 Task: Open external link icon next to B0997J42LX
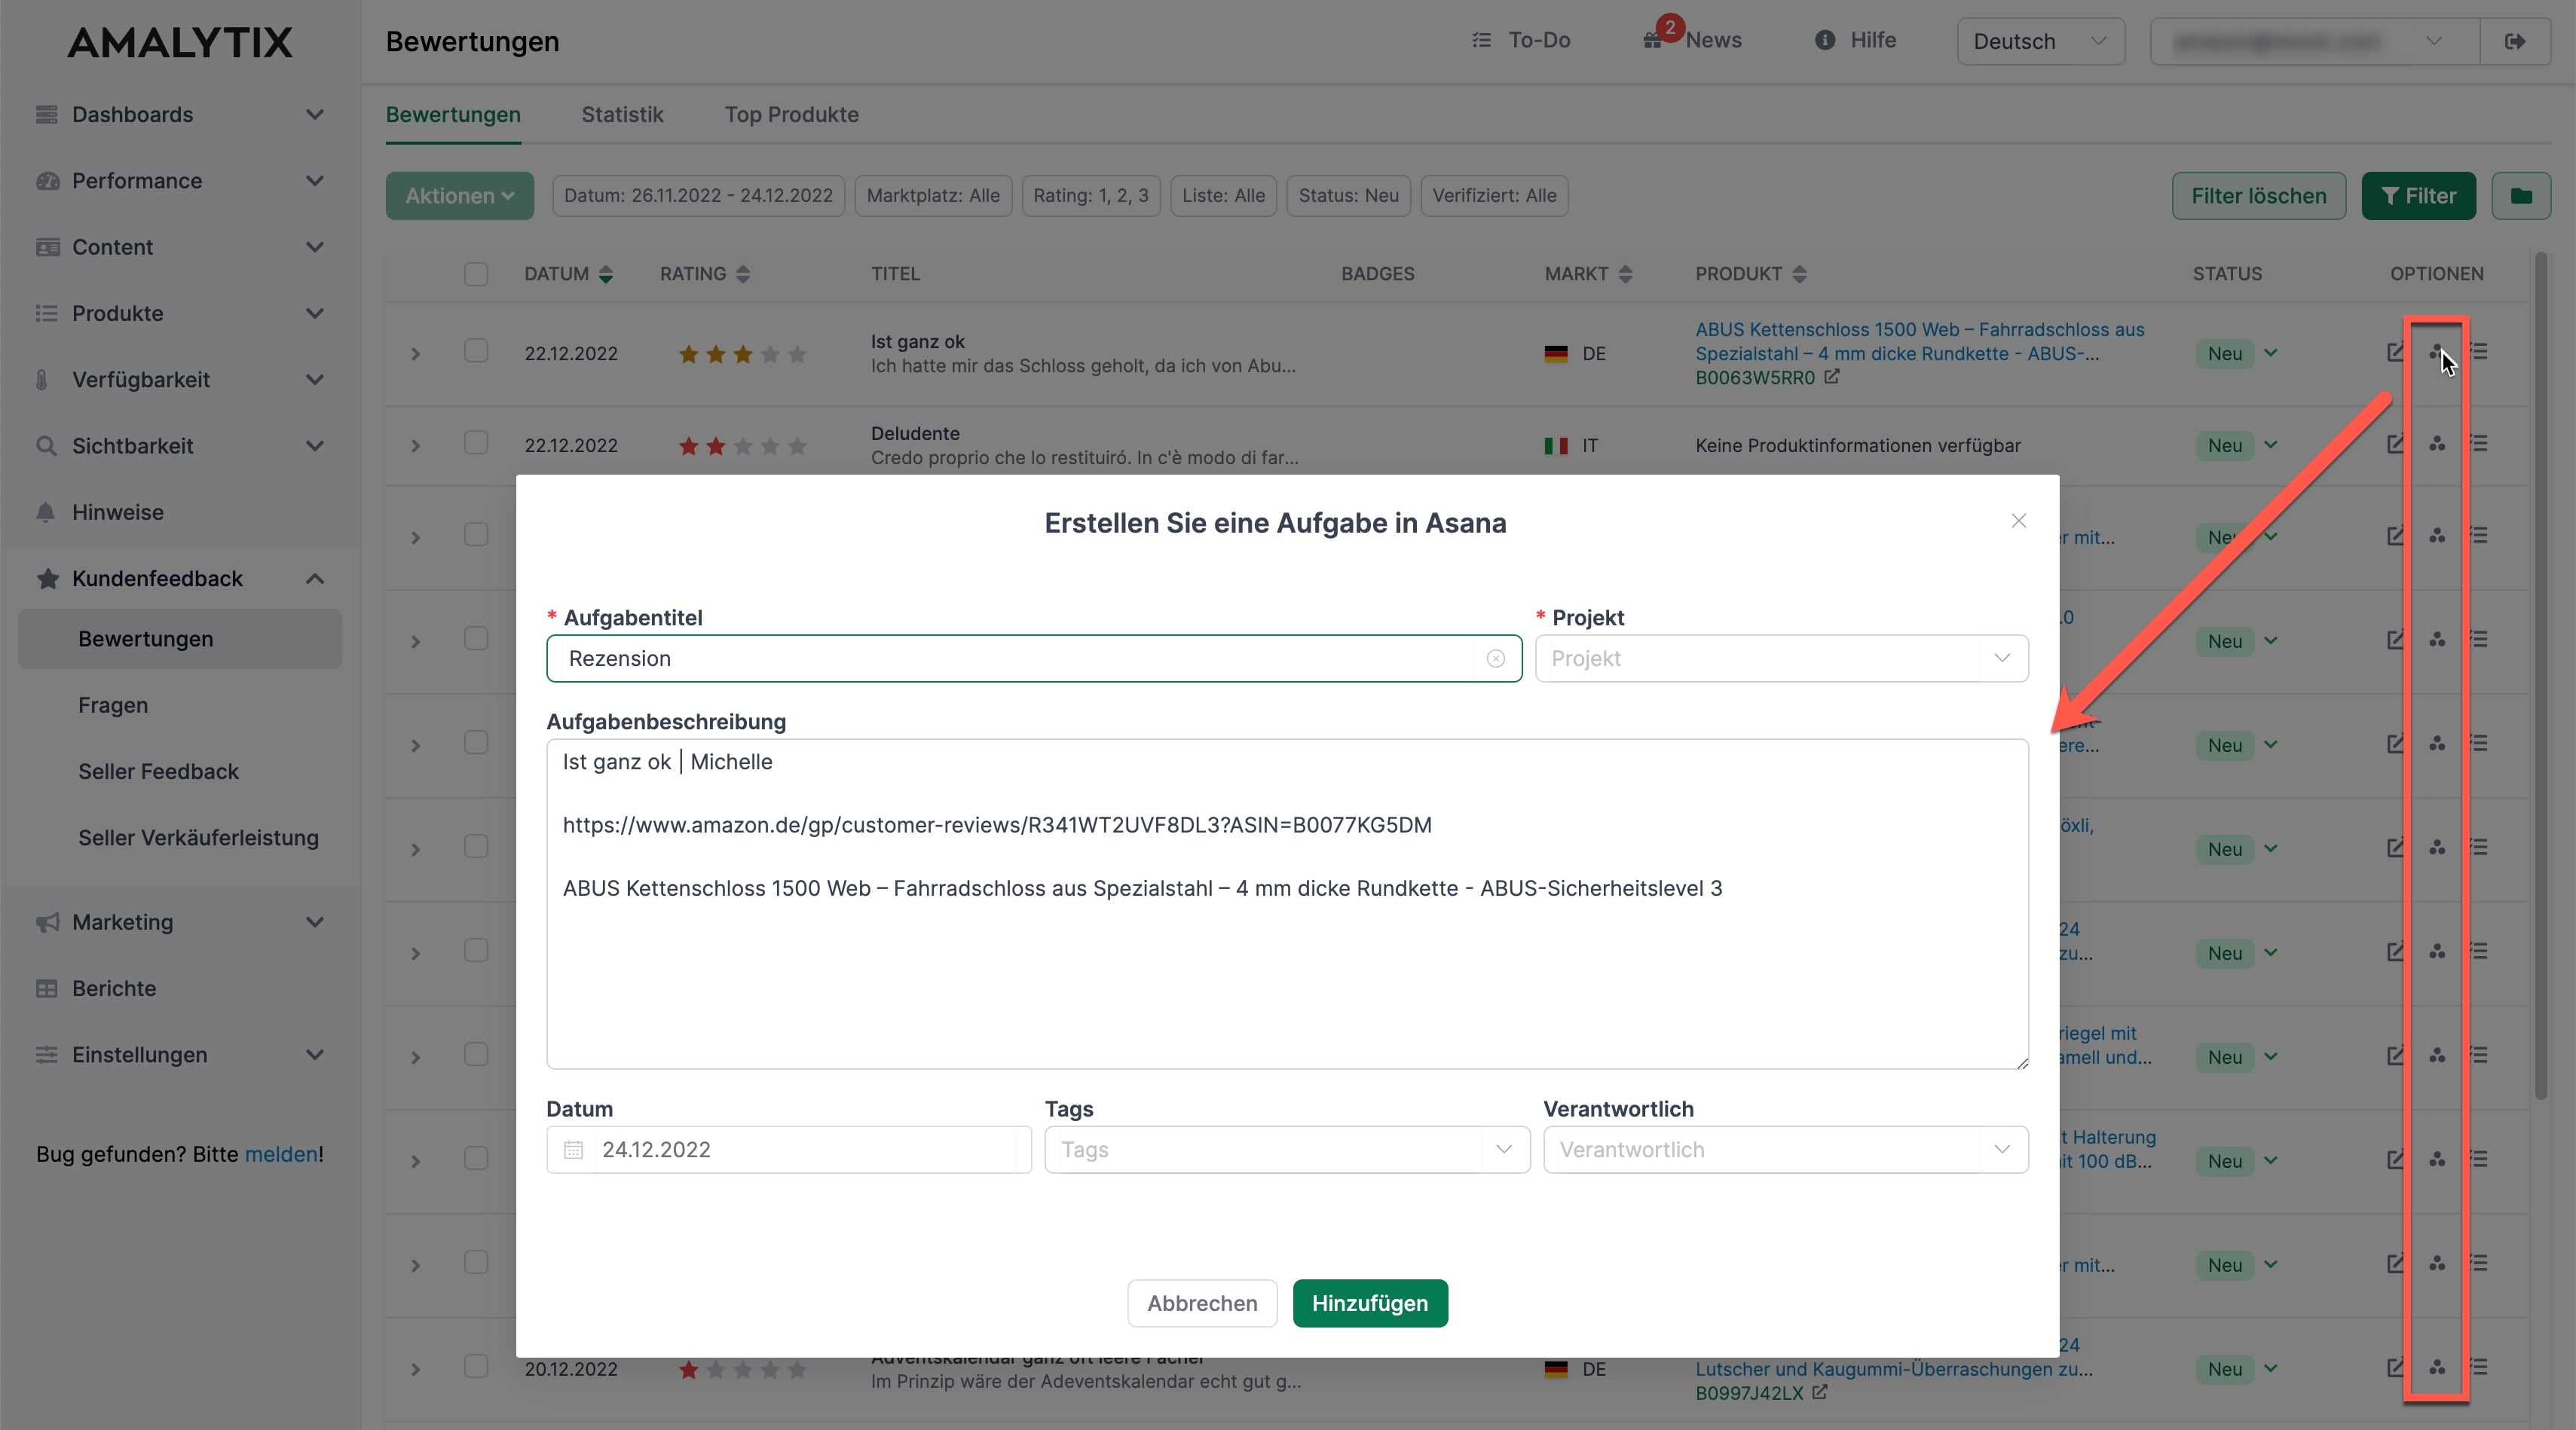pos(1819,1392)
